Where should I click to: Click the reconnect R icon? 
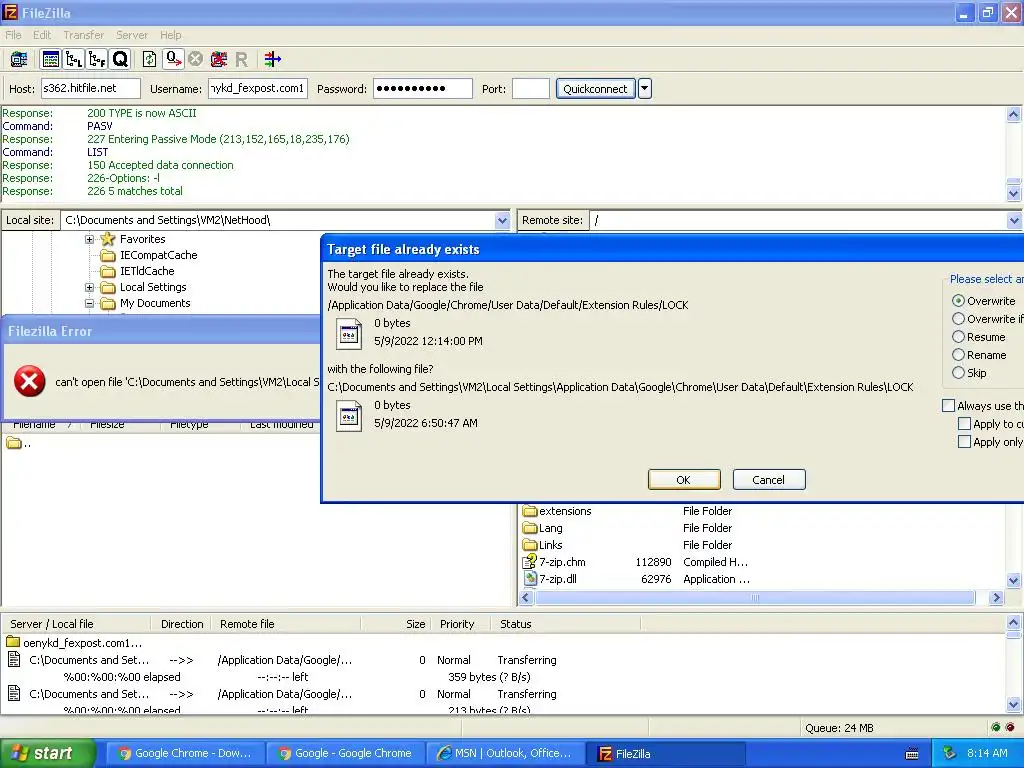[x=242, y=60]
